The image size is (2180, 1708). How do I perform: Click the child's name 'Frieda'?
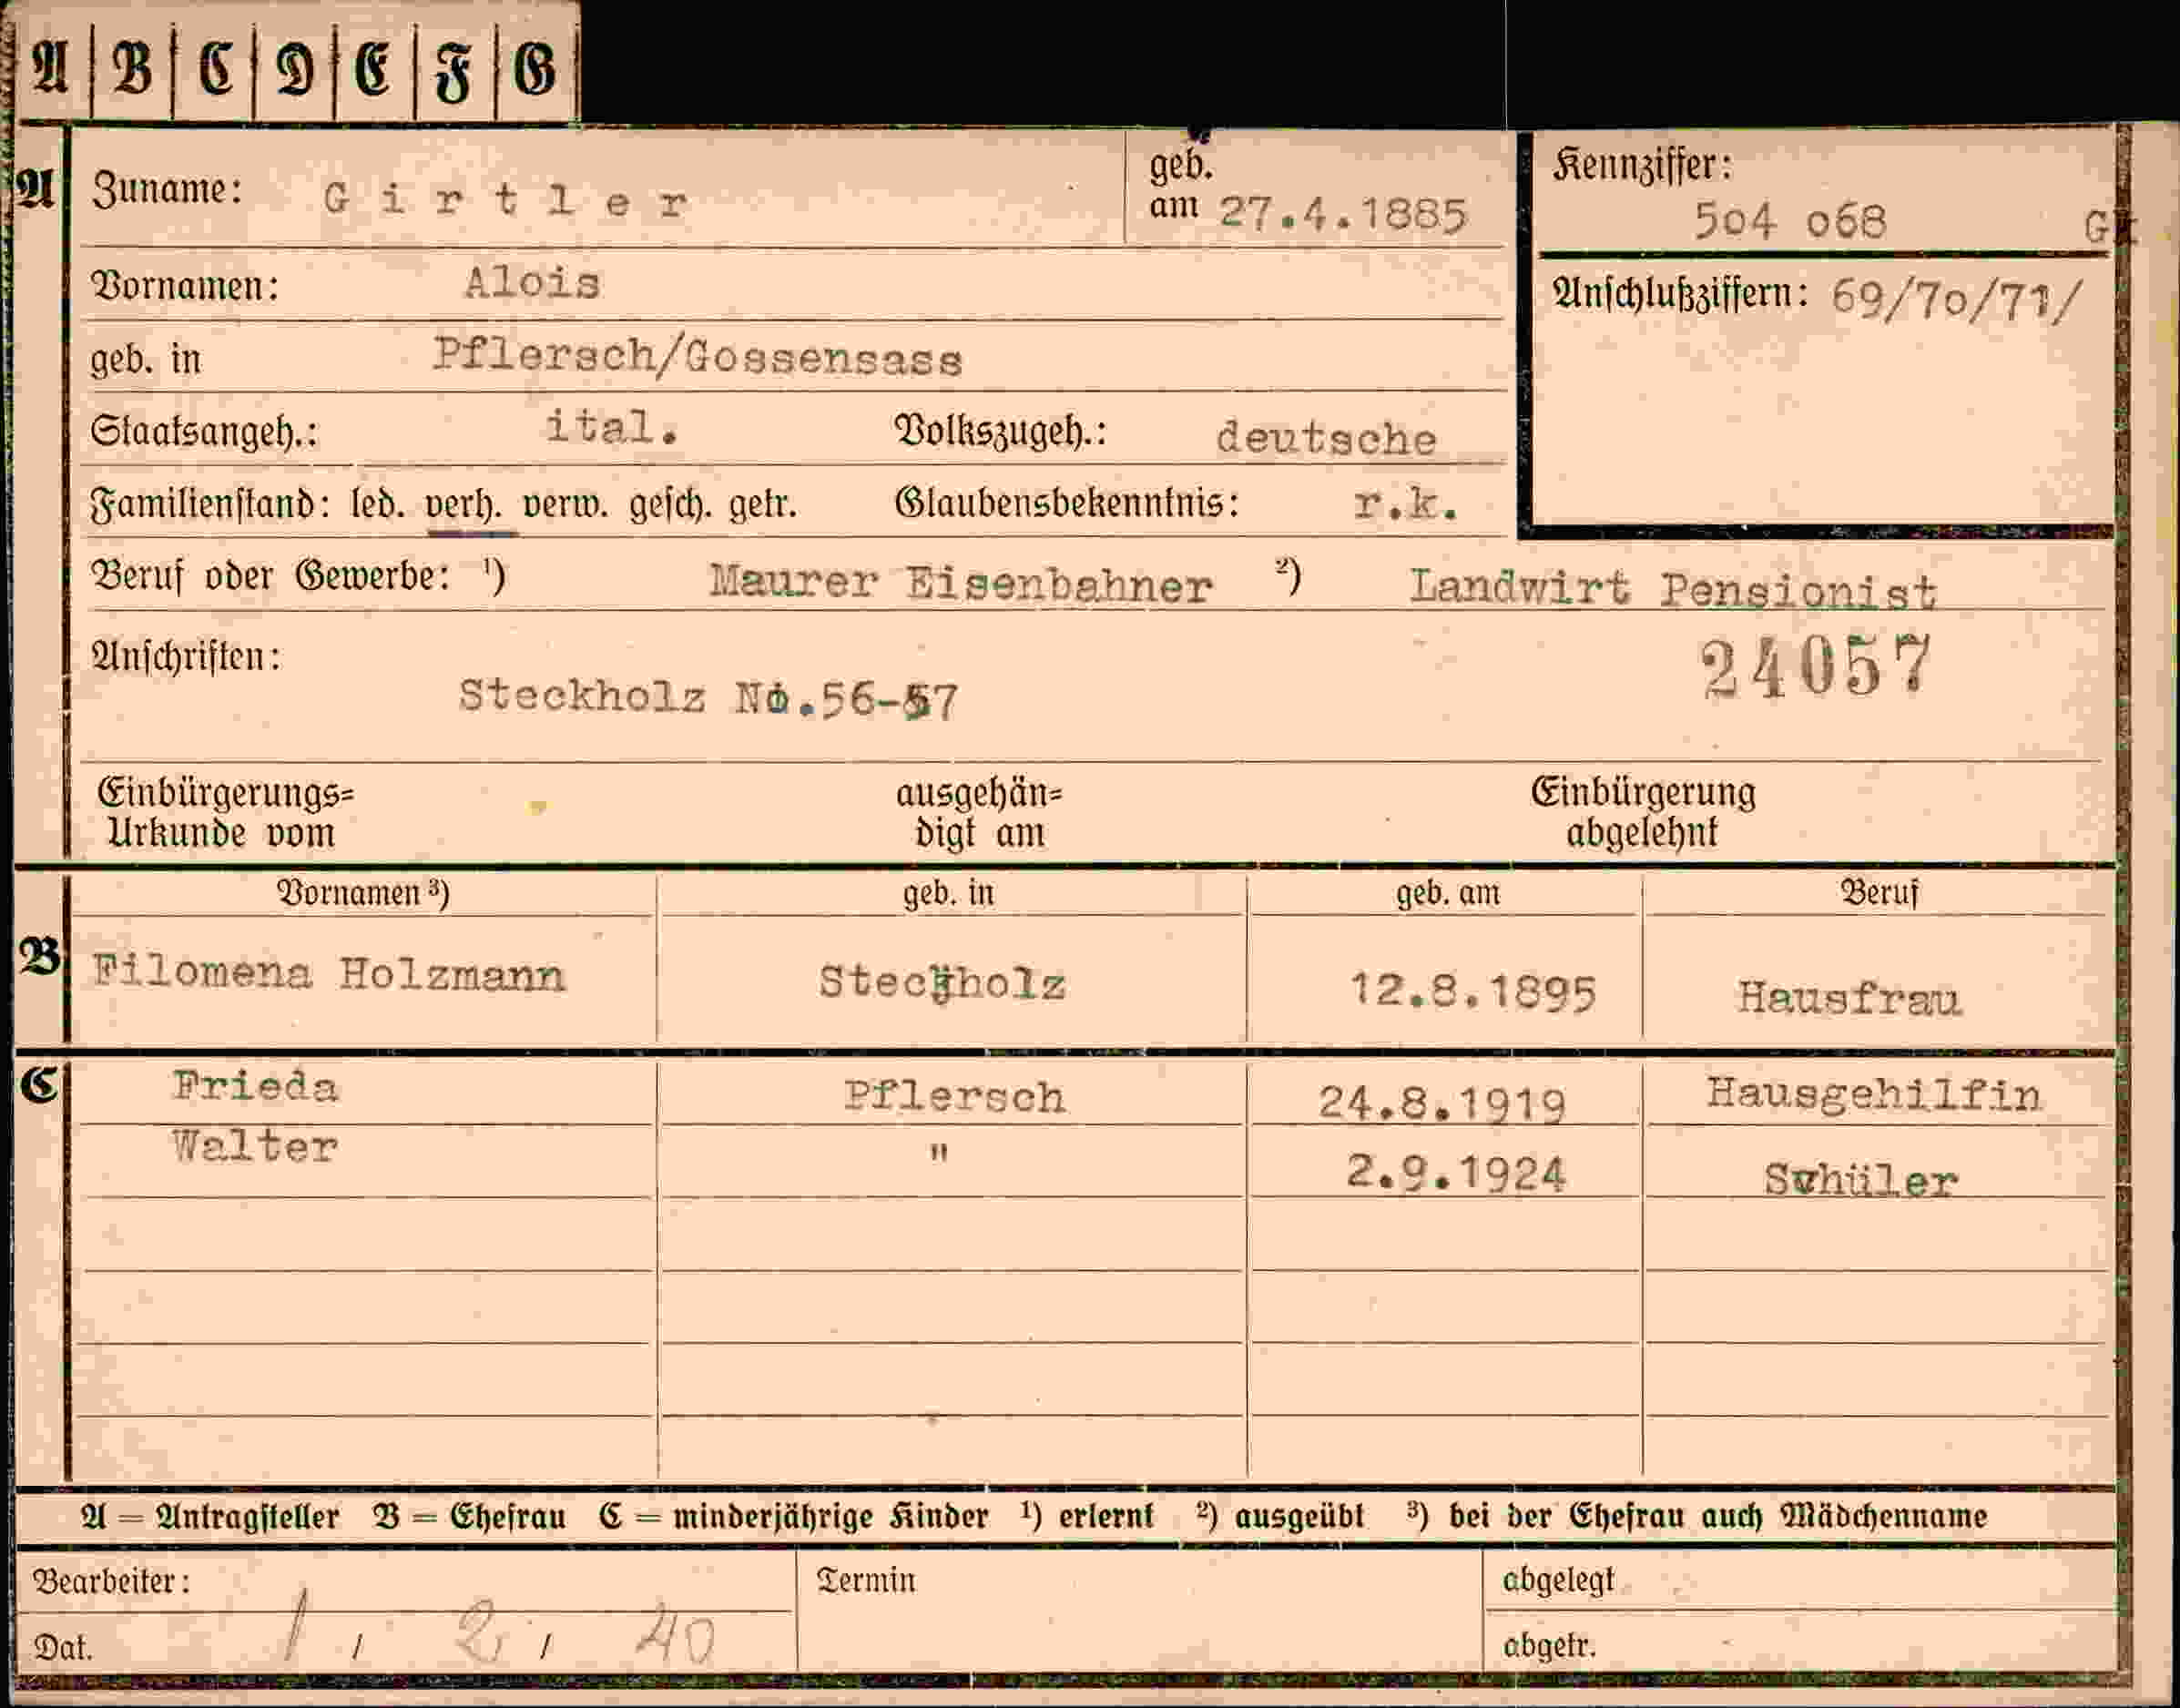coord(255,1087)
